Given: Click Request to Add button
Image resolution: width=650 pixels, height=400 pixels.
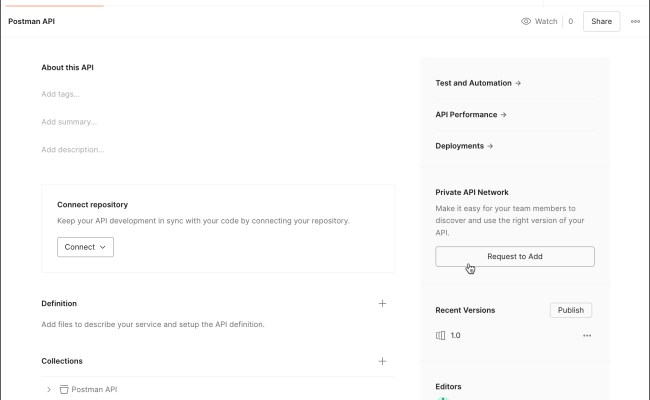Looking at the screenshot, I should pyautogui.click(x=515, y=257).
